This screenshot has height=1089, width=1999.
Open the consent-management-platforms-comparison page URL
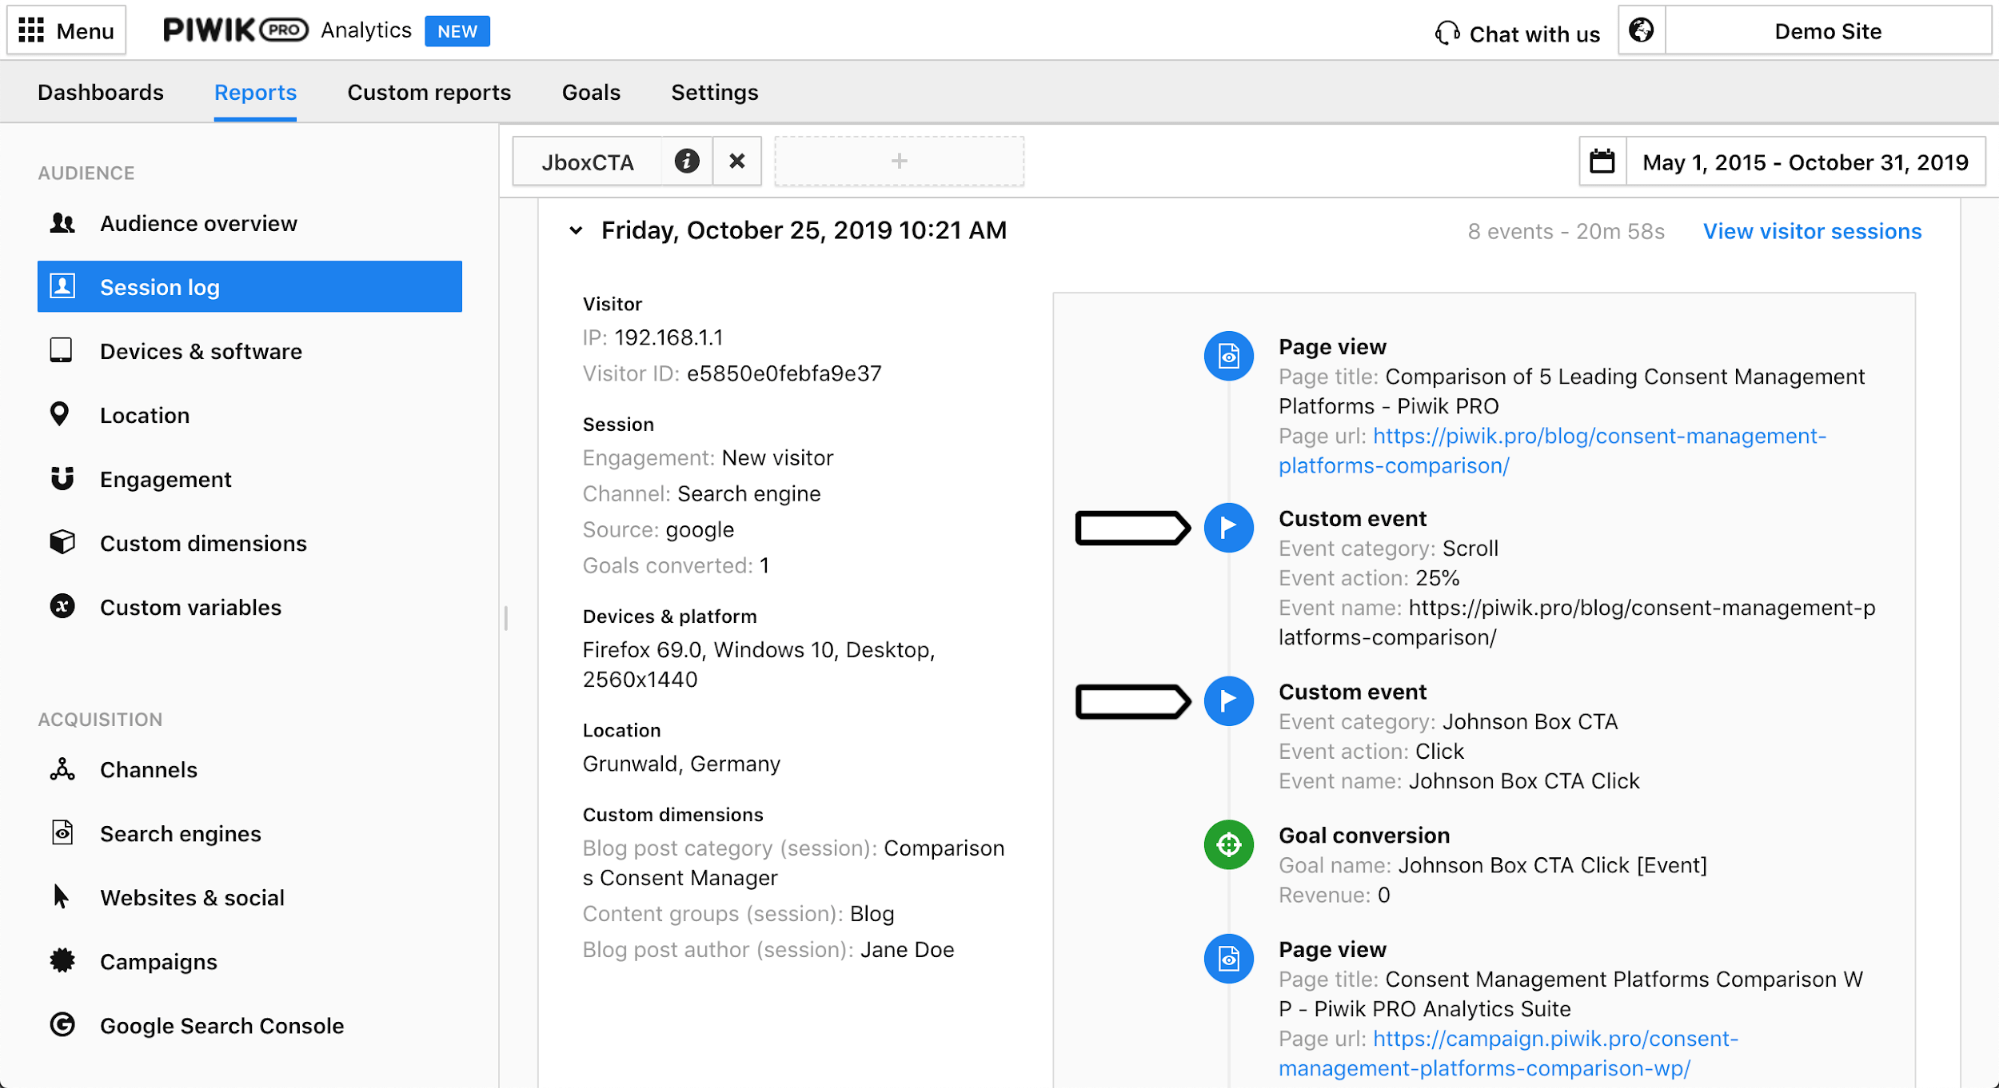coord(1598,437)
